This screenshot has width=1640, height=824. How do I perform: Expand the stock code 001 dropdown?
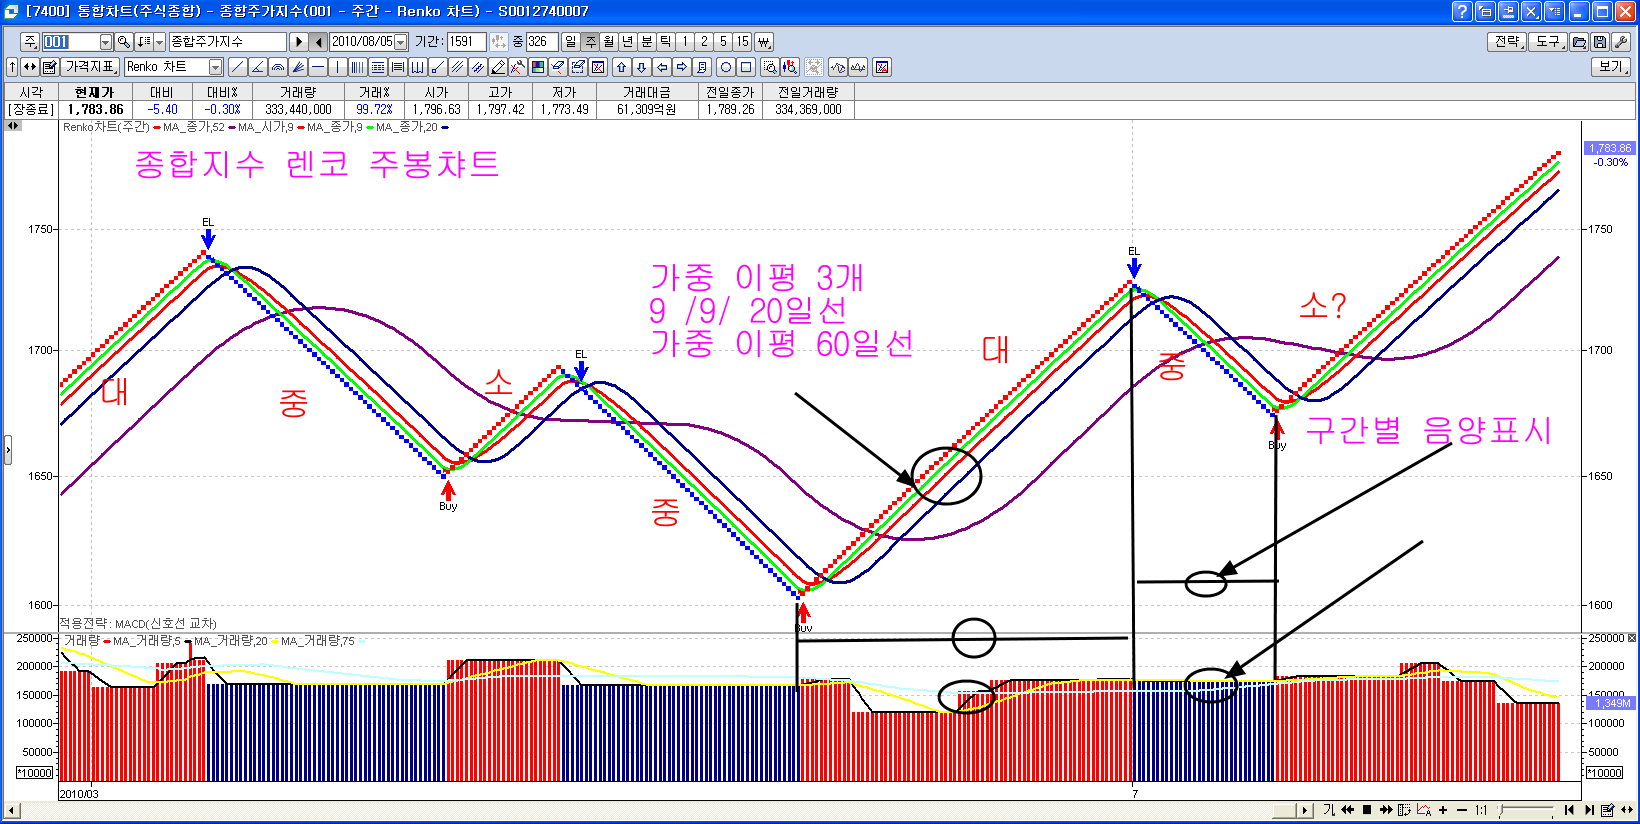coord(106,42)
